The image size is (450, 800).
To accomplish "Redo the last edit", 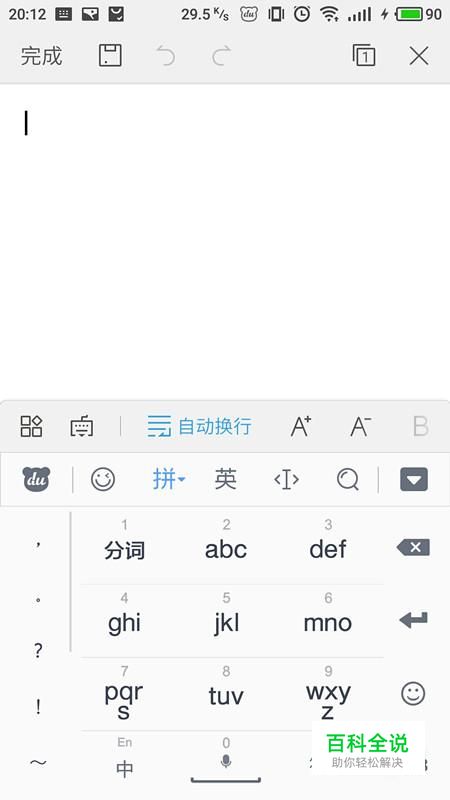I will [x=221, y=56].
